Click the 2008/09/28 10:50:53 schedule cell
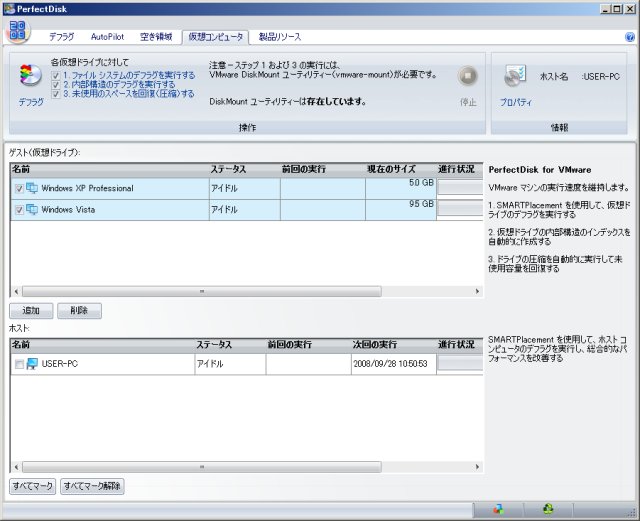 [x=393, y=363]
